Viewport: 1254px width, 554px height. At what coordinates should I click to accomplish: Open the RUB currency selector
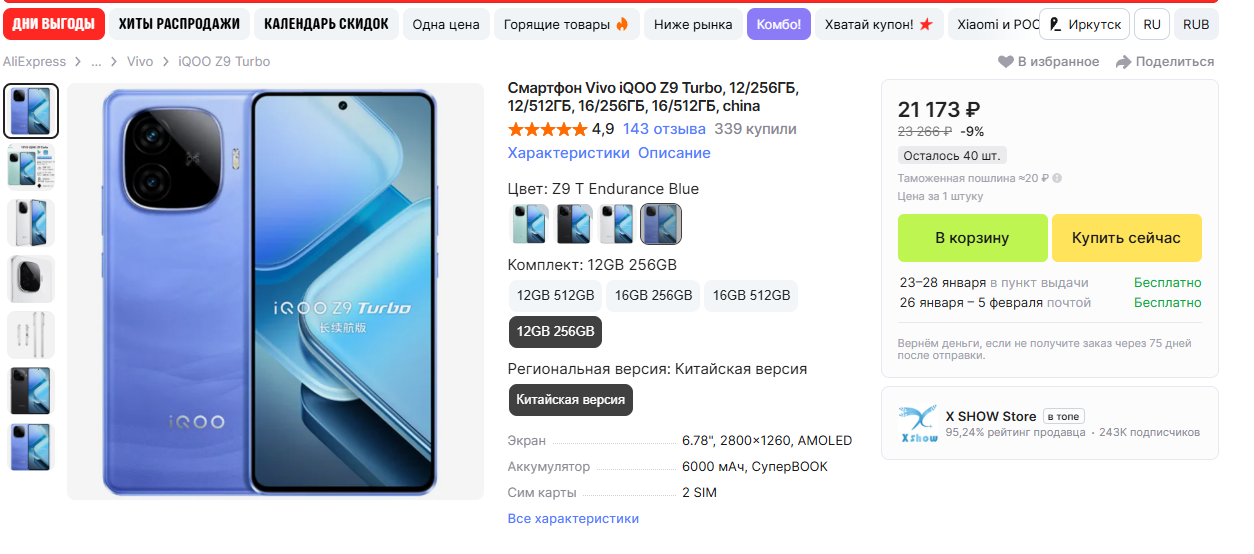point(1196,24)
